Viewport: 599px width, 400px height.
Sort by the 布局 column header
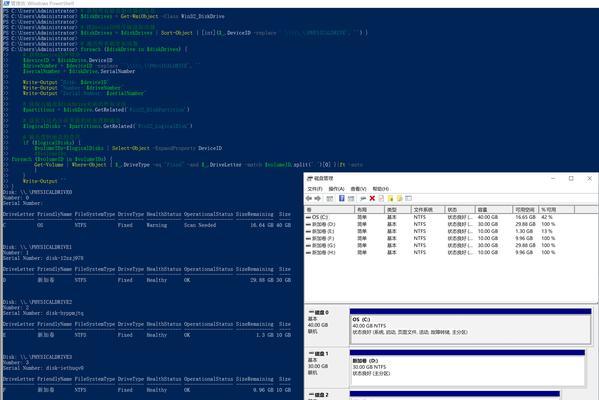[369, 210]
